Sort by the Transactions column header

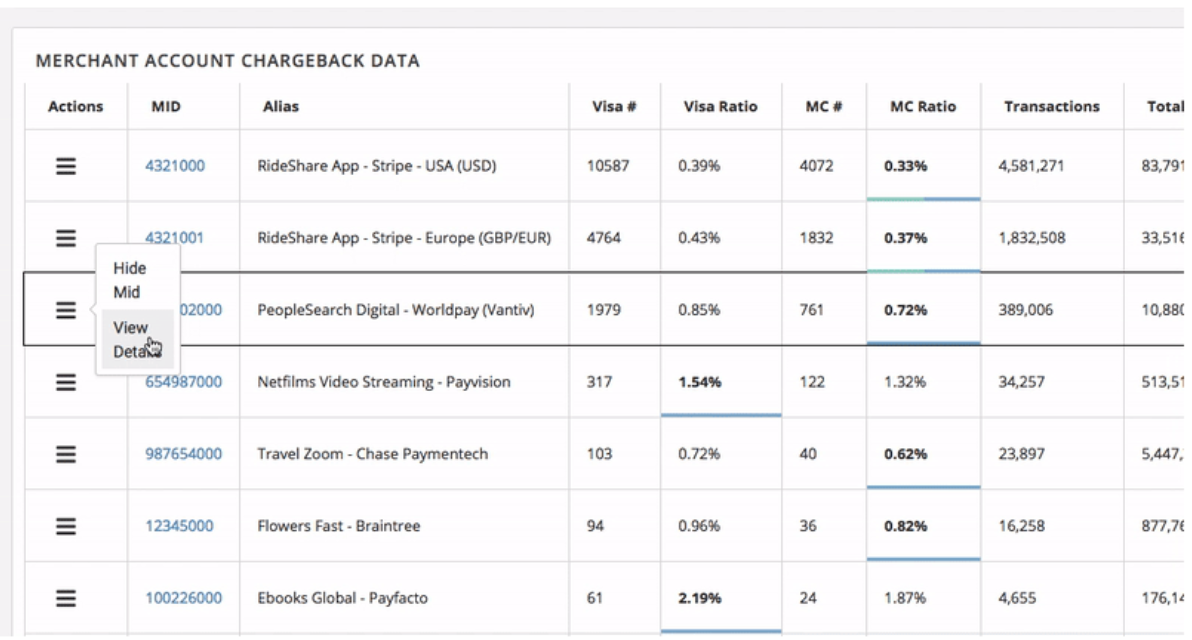tap(1052, 106)
